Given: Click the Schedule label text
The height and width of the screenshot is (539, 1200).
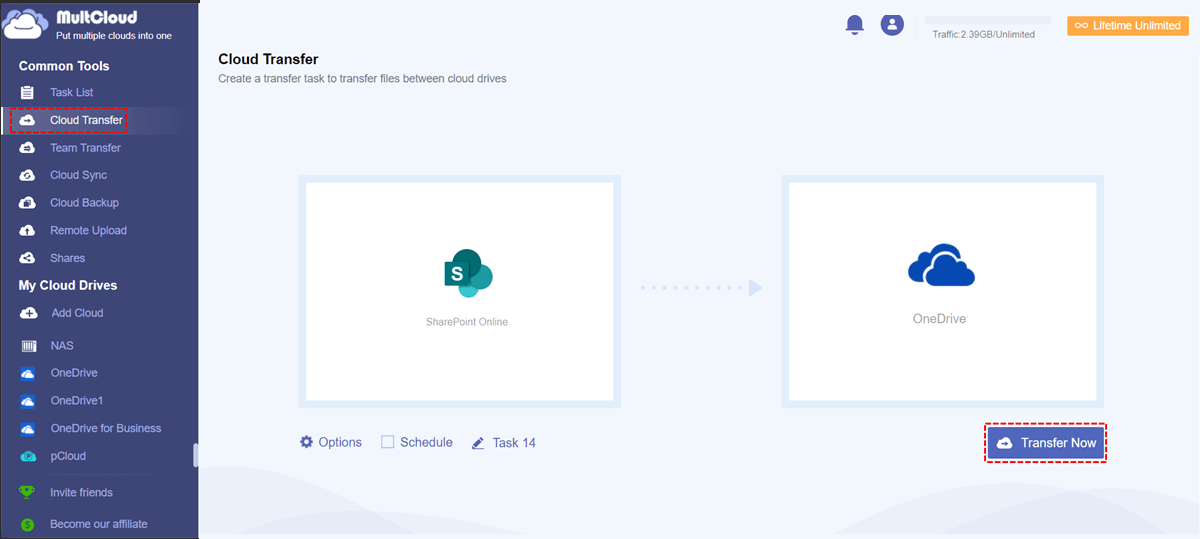Looking at the screenshot, I should click(426, 442).
